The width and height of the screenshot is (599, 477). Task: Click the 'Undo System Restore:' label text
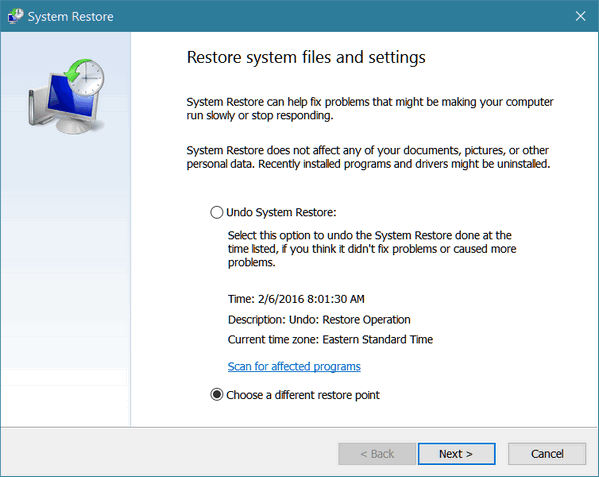coord(281,212)
